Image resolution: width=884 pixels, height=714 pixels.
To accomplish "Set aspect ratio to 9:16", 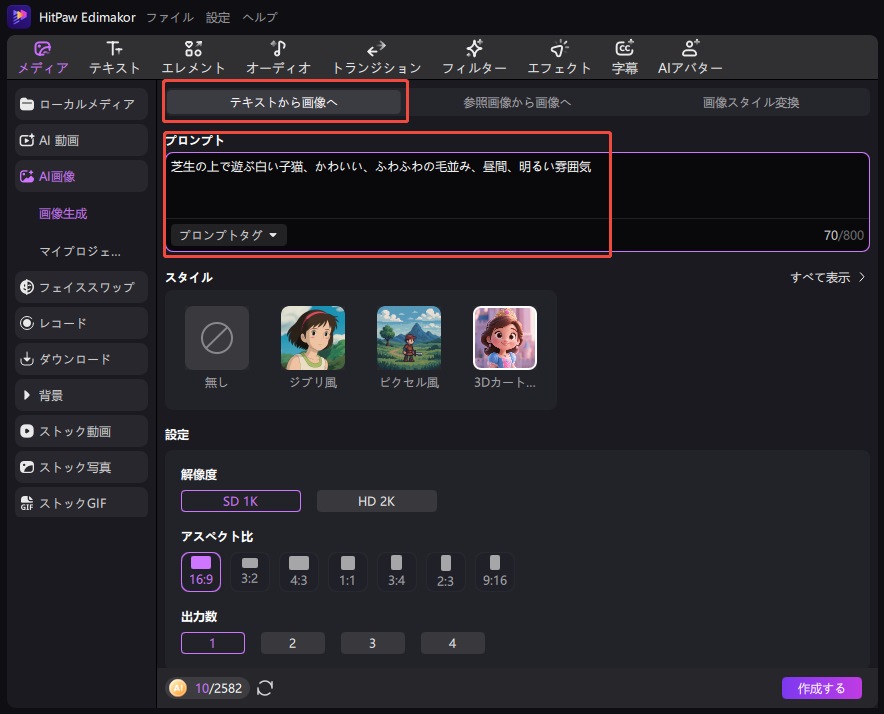I will click(x=494, y=572).
